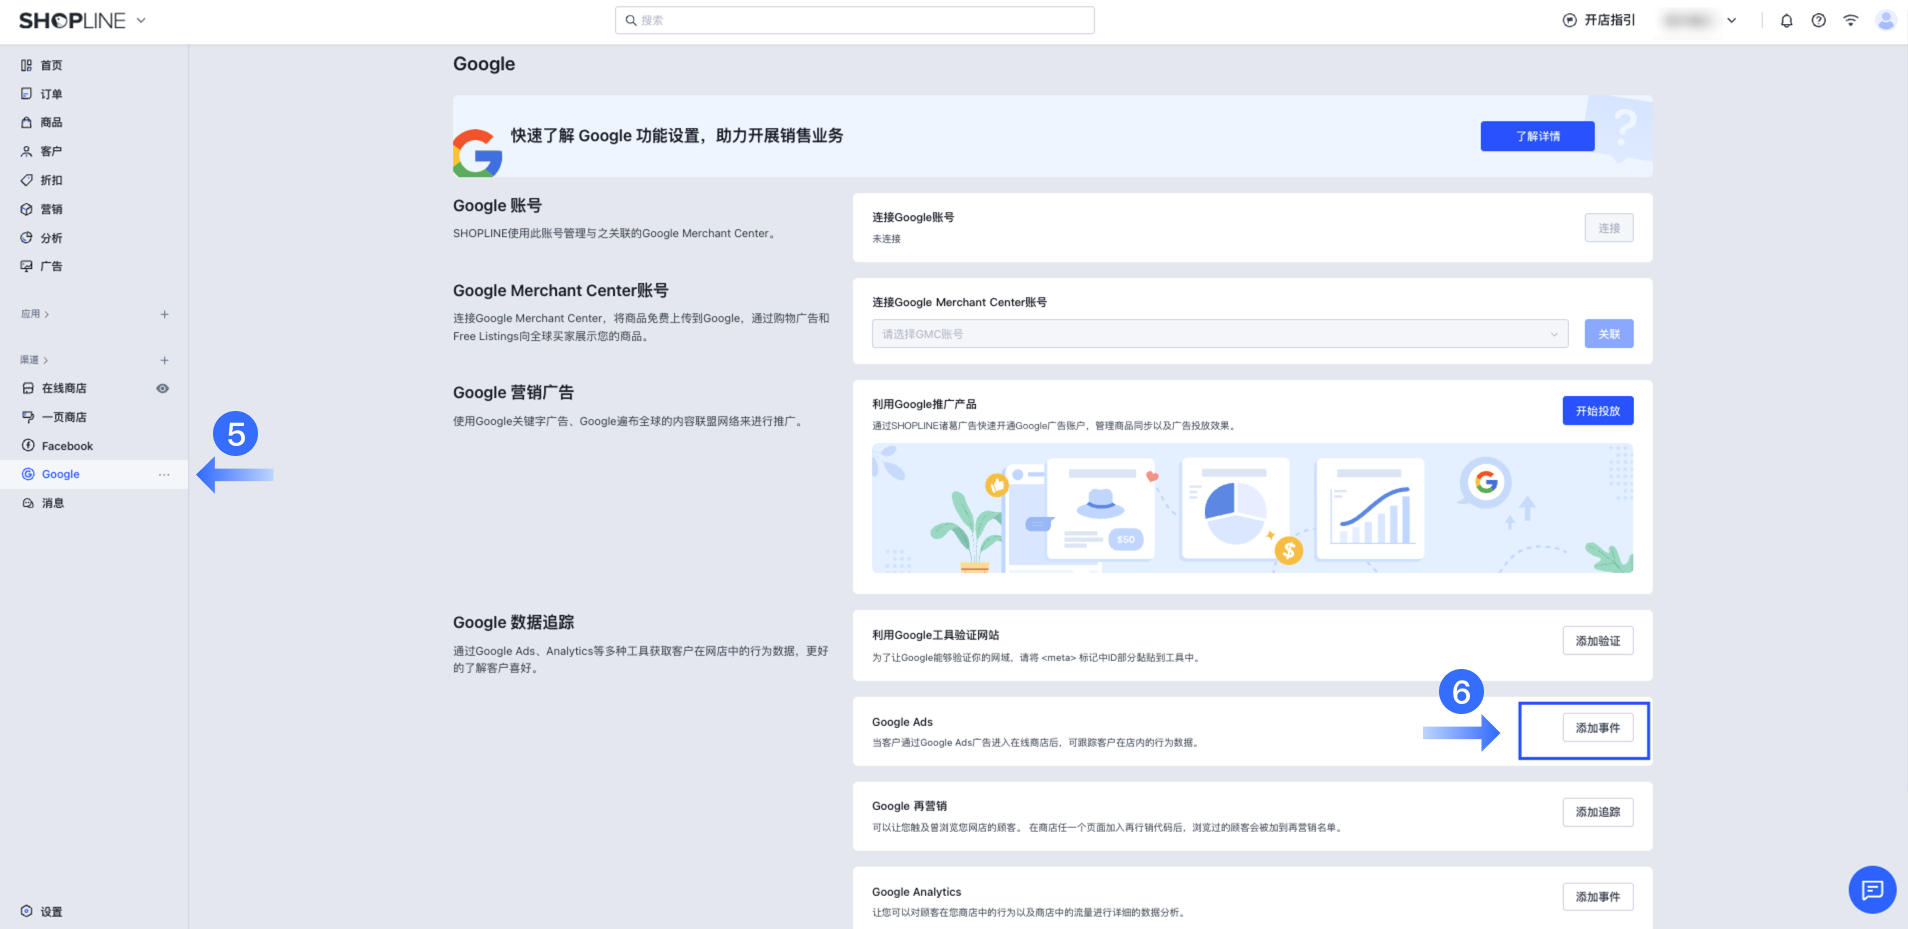Viewport: 1908px width, 929px height.
Task: Click the 开店指引 store guide icon
Action: [1570, 20]
